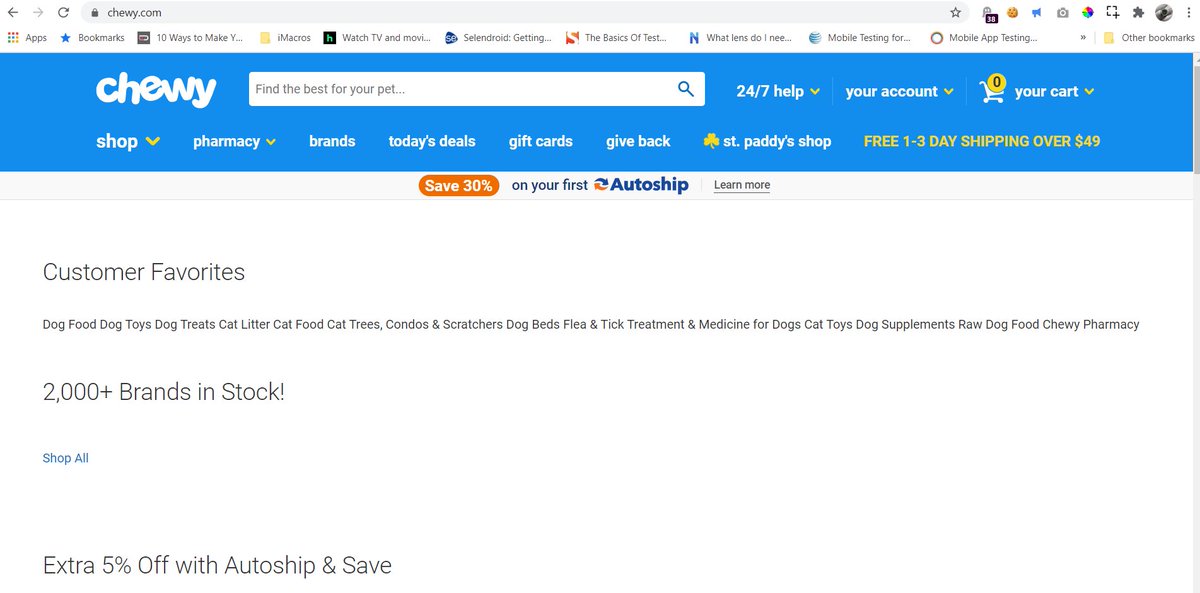Click Learn more about Autoship

(x=742, y=185)
